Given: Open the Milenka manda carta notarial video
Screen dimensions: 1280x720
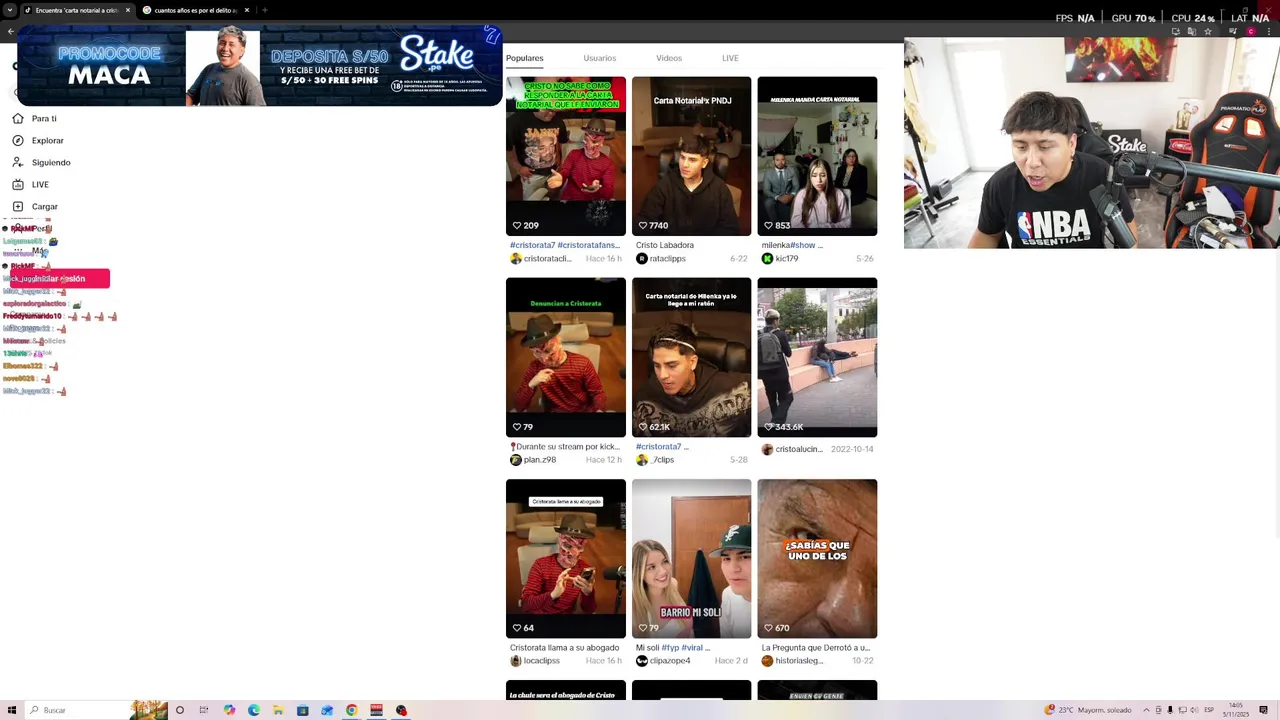Looking at the screenshot, I should click(x=817, y=156).
